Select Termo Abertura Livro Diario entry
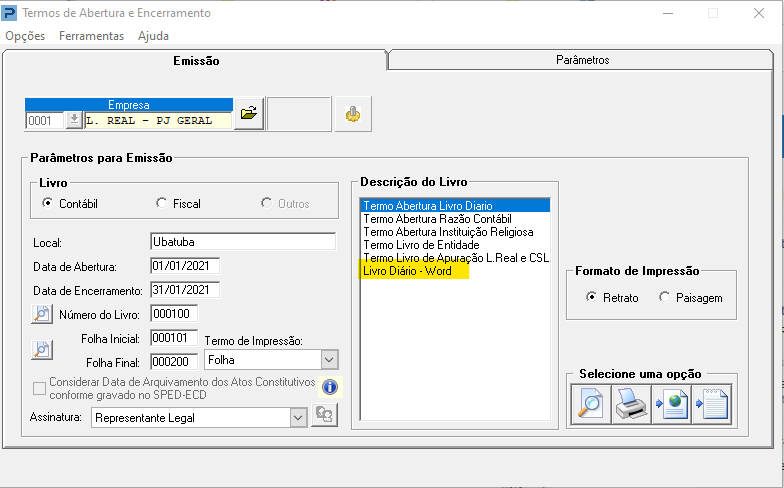Screen dimensions: 784x488 coord(455,206)
